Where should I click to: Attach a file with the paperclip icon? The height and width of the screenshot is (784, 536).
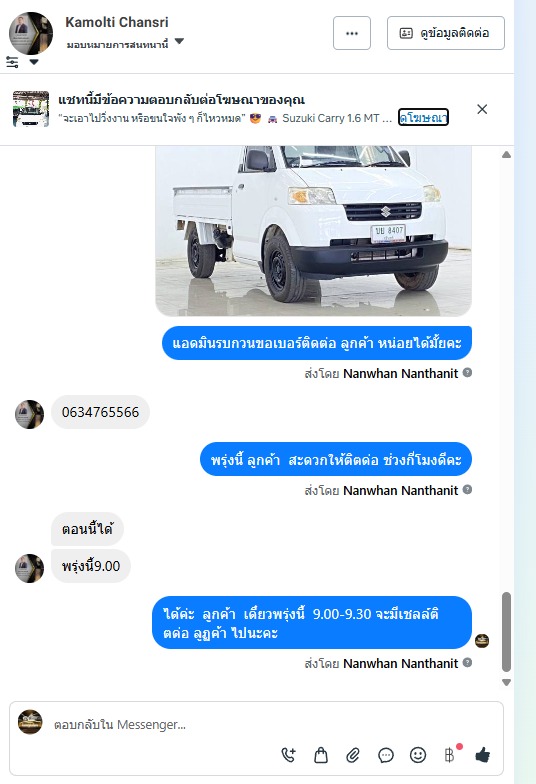(x=353, y=754)
